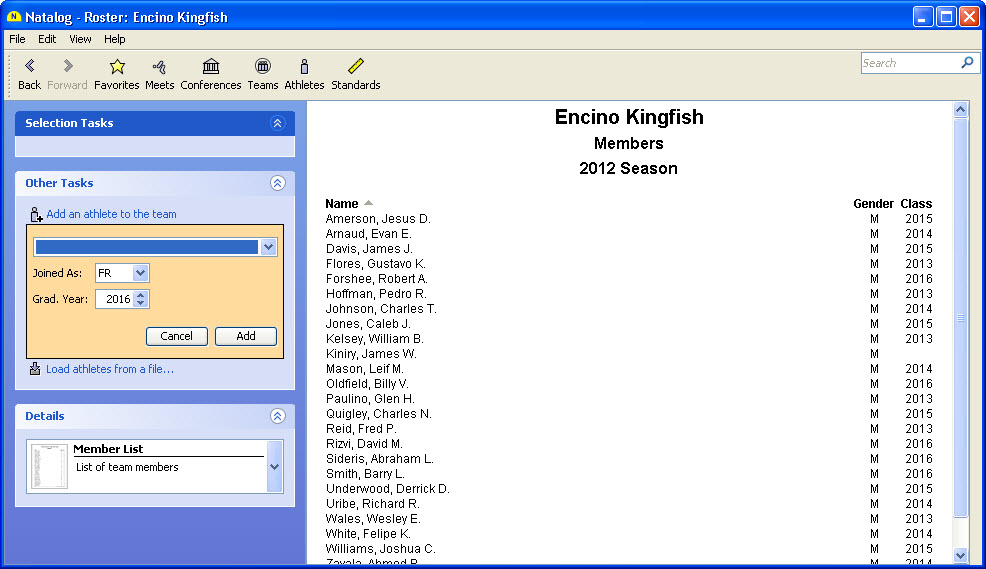
Task: Open the Joined As dropdown
Action: click(x=140, y=273)
